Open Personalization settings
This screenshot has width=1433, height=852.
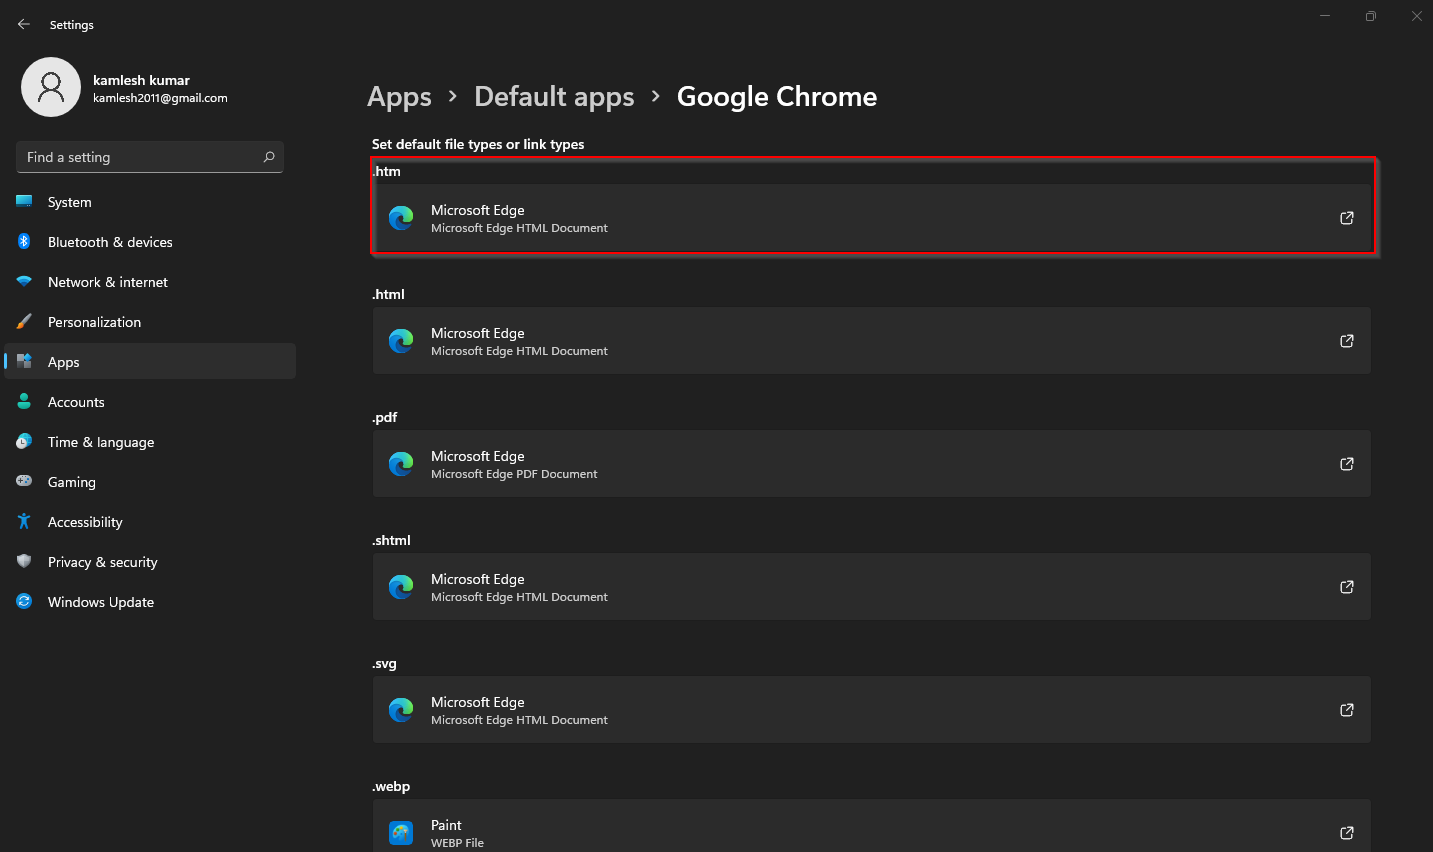[150, 322]
